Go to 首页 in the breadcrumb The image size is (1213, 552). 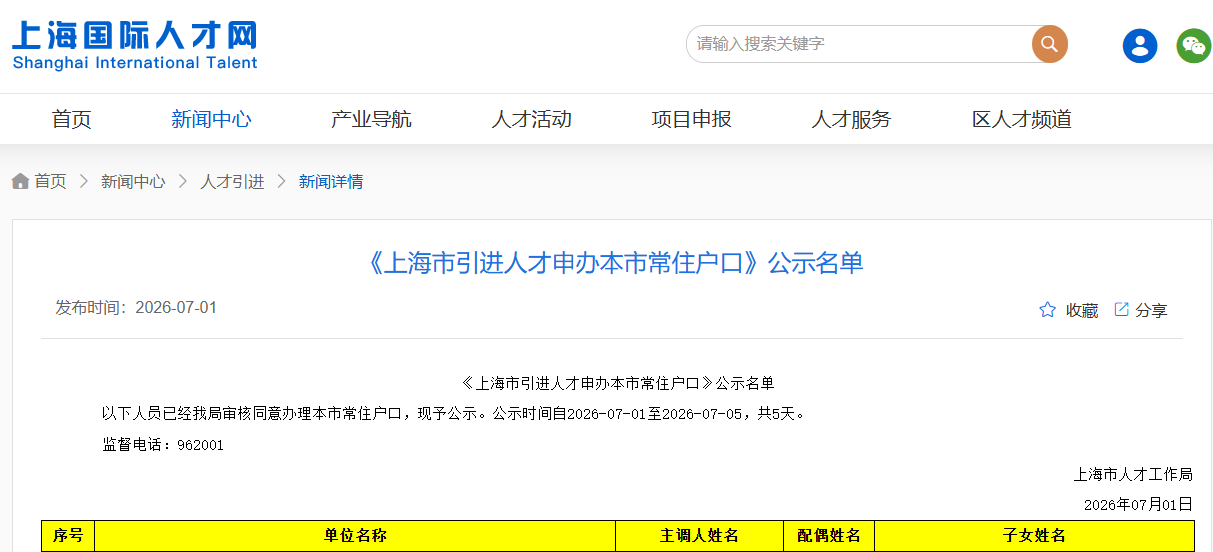(50, 181)
